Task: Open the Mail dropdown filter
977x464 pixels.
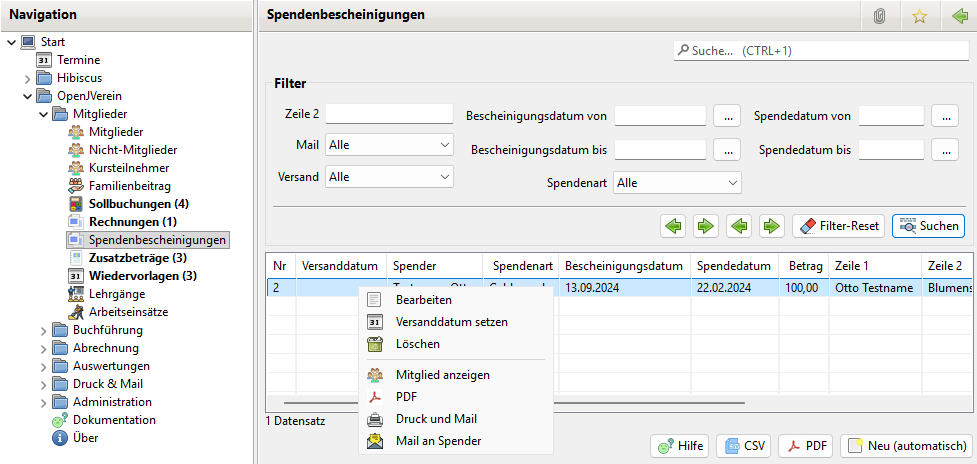Action: click(x=389, y=145)
